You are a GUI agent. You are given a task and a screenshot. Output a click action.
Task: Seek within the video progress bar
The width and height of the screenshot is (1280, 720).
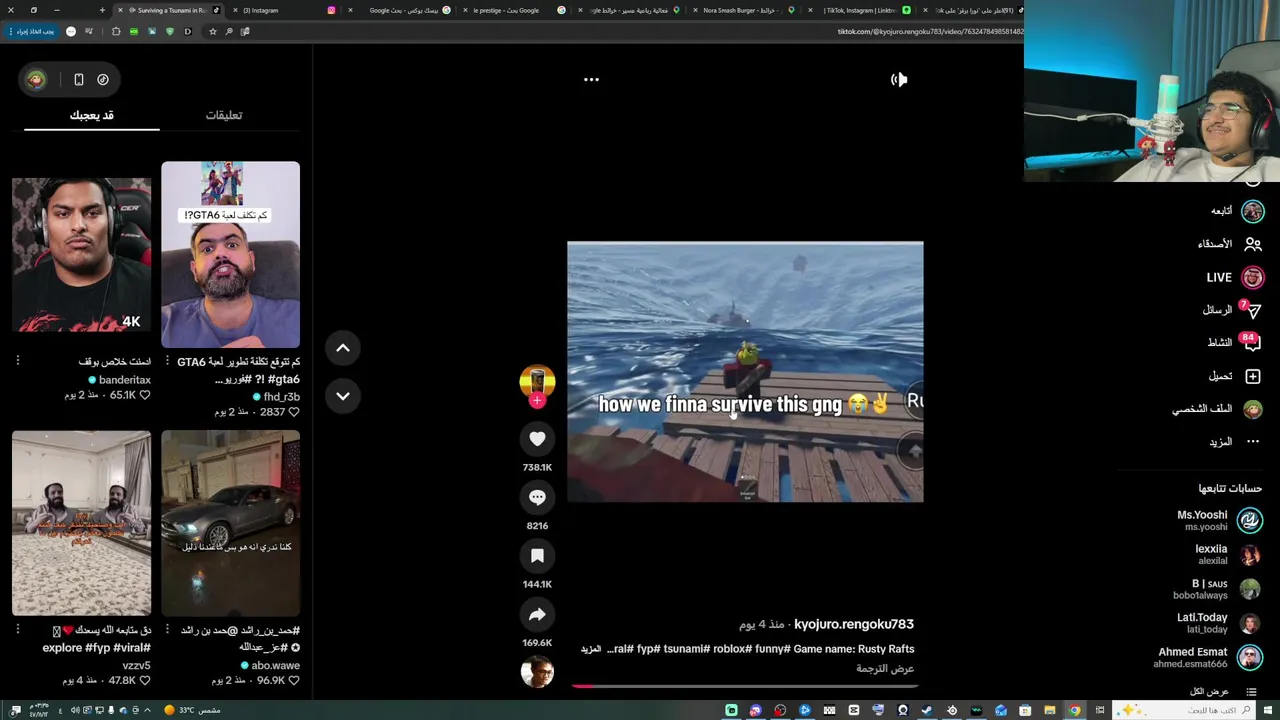(x=745, y=686)
